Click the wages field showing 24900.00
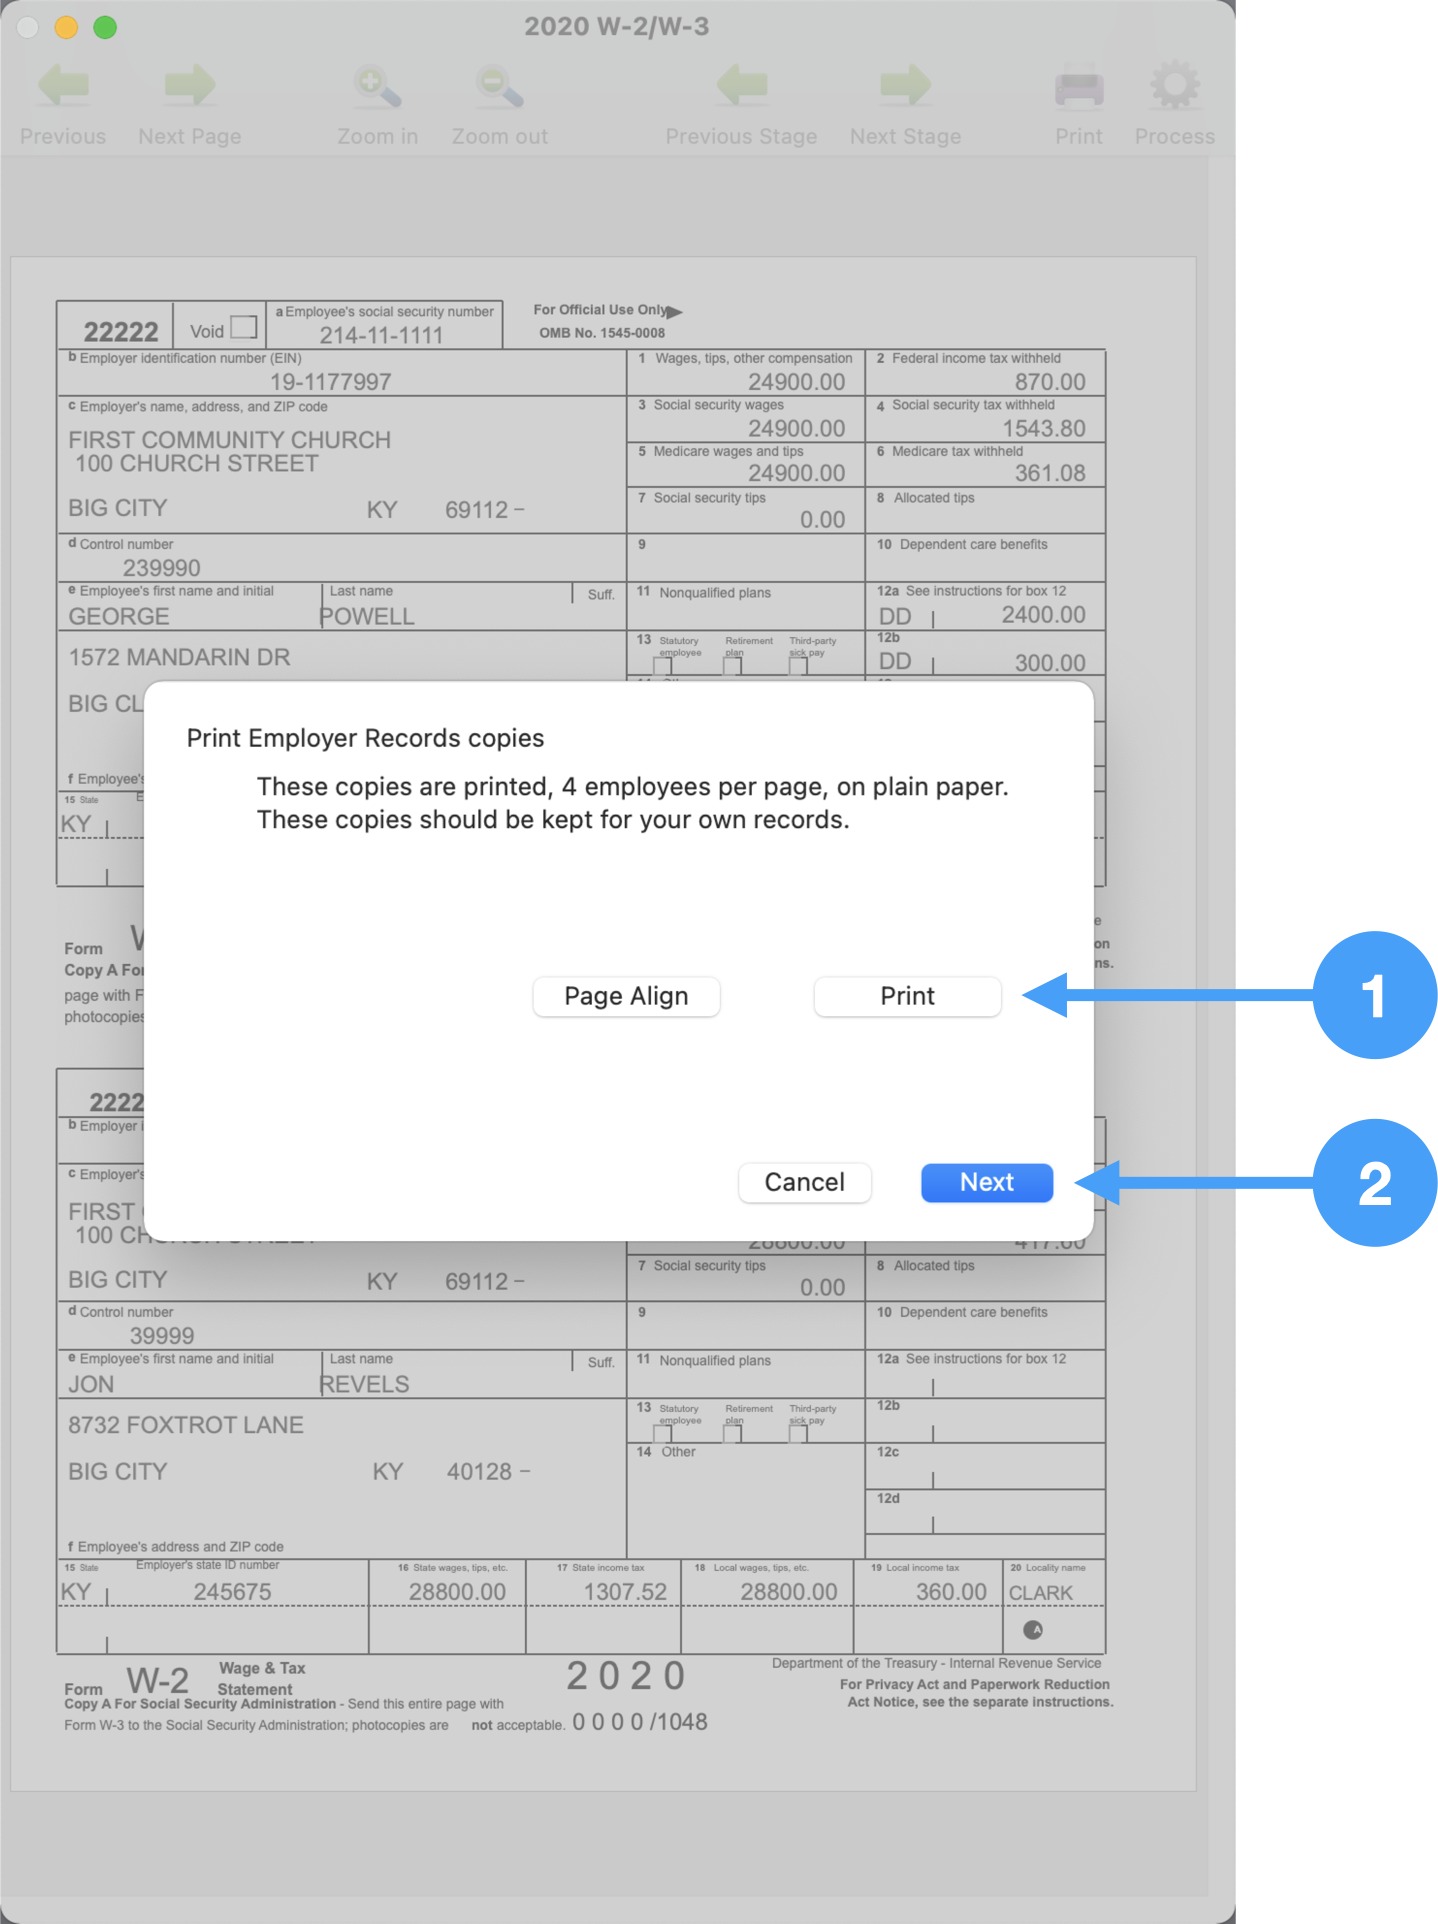 point(796,382)
